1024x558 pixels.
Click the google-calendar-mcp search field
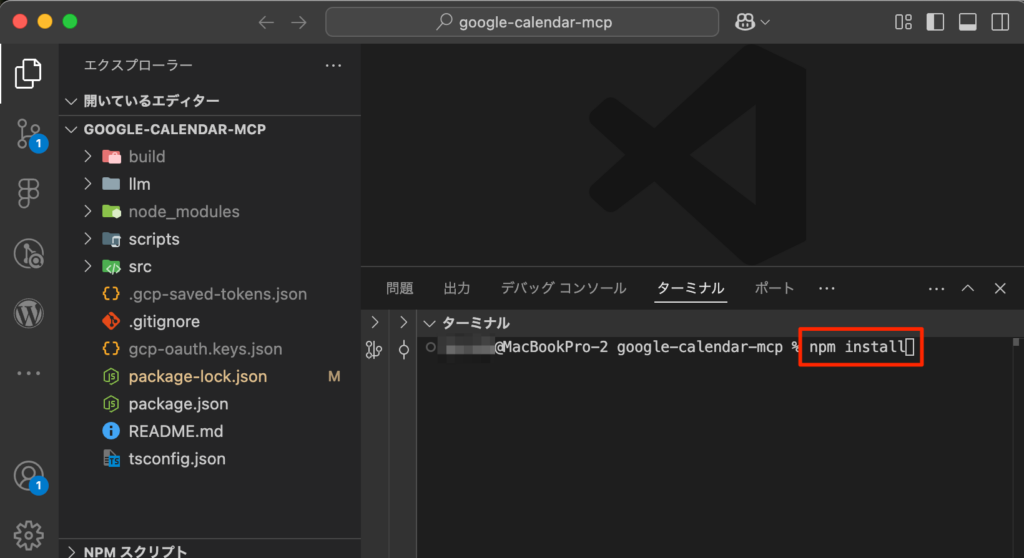click(522, 22)
